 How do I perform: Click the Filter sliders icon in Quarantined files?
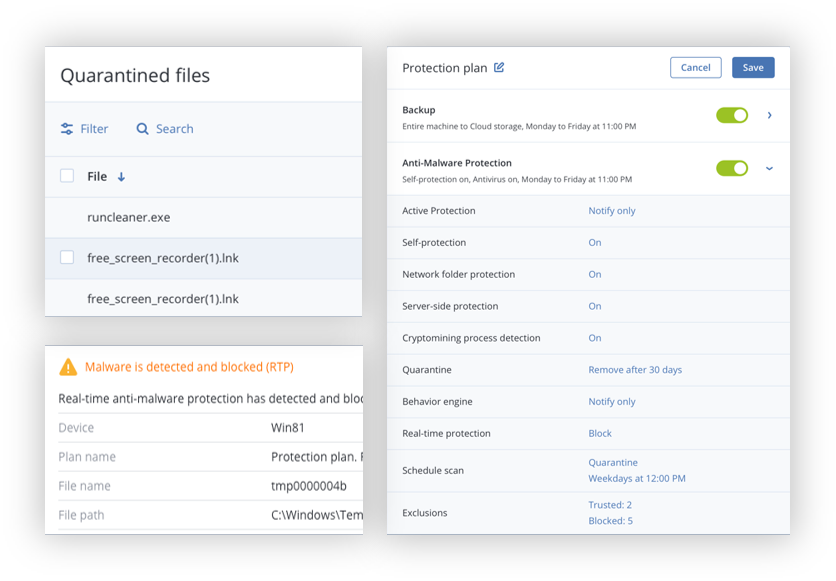[x=67, y=128]
